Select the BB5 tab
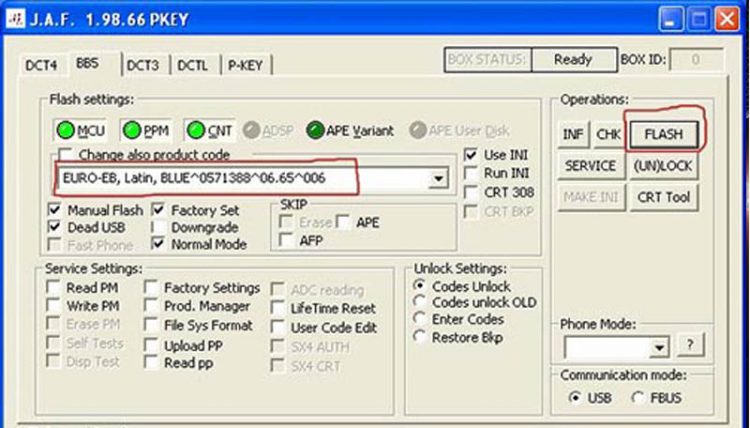The image size is (750, 428). [88, 63]
